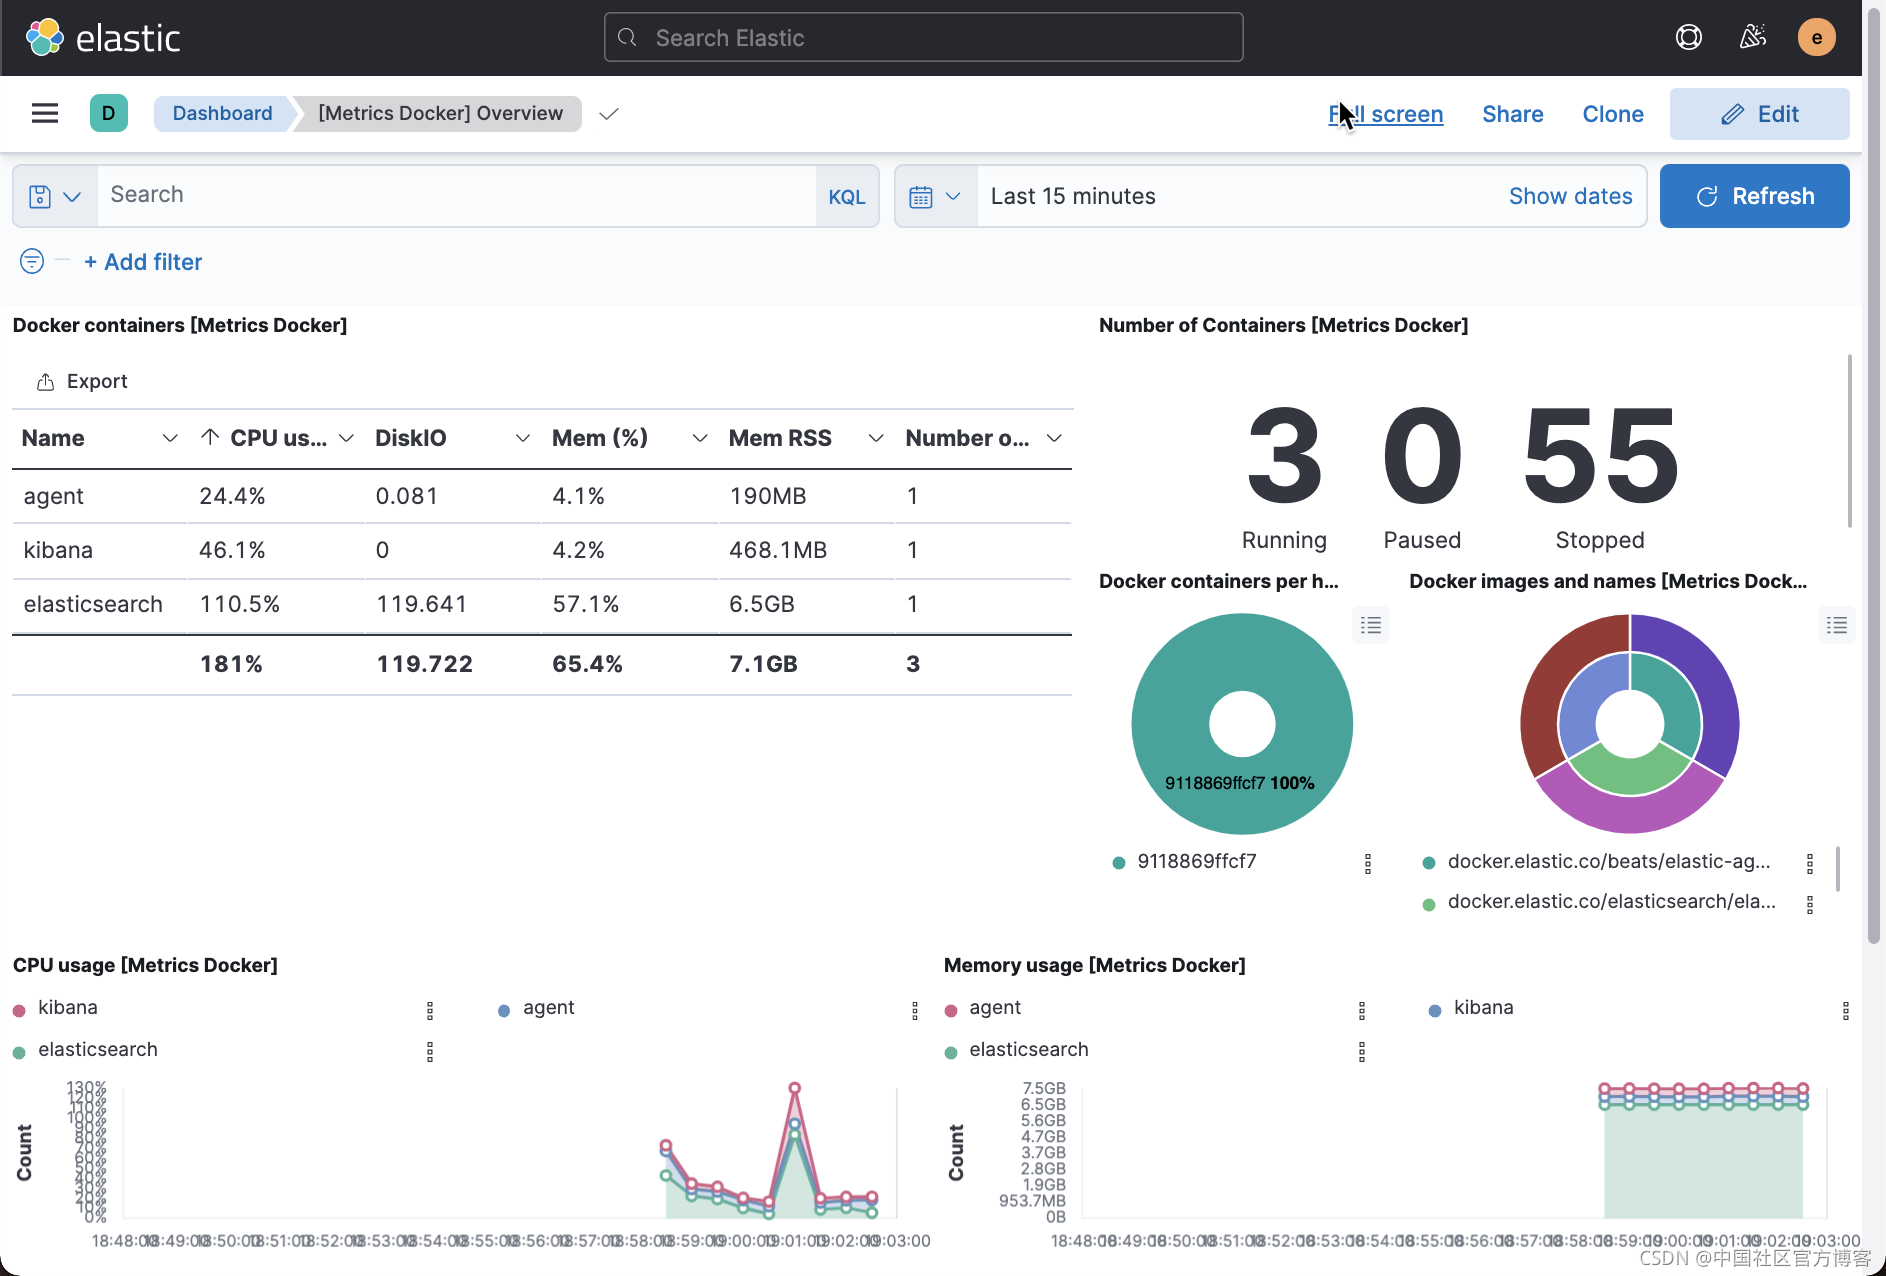Open options for agent in Memory usage legend

pos(1361,1010)
